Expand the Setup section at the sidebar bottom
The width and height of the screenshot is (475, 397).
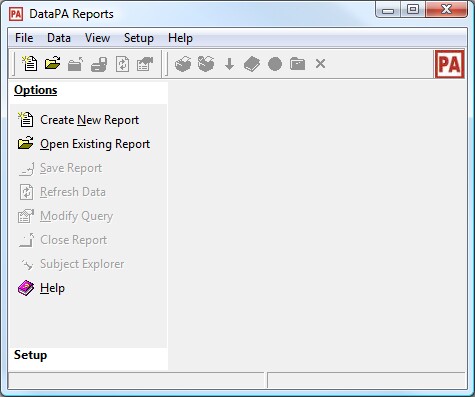[x=30, y=355]
